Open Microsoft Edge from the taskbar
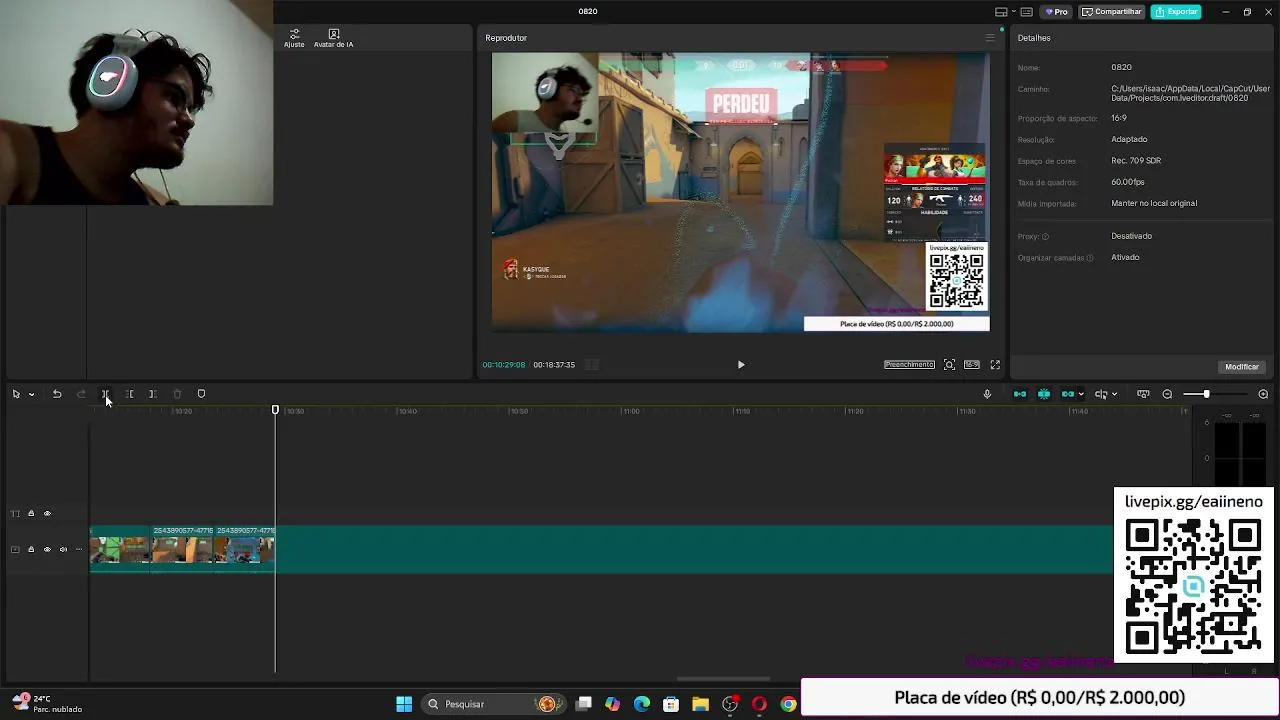 tap(641, 704)
